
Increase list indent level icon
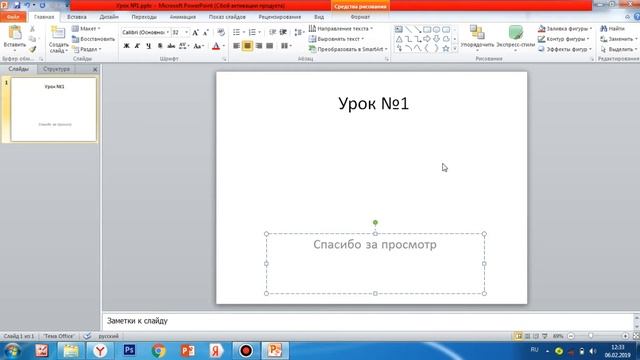click(x=283, y=32)
